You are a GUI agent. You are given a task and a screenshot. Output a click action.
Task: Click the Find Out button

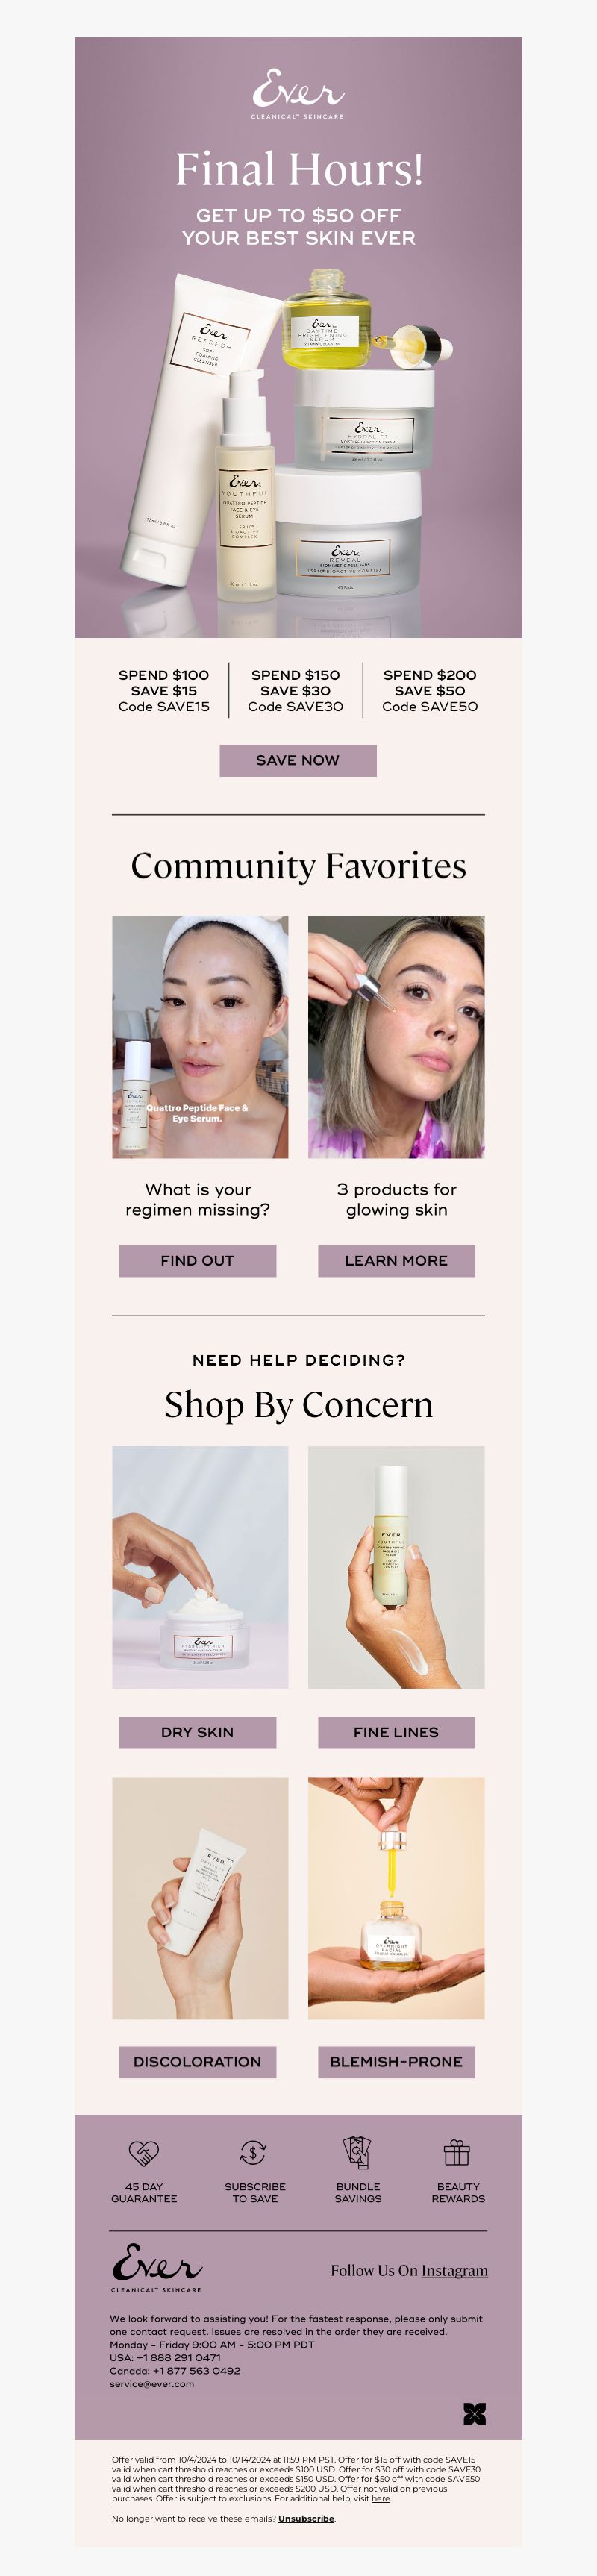[197, 1260]
